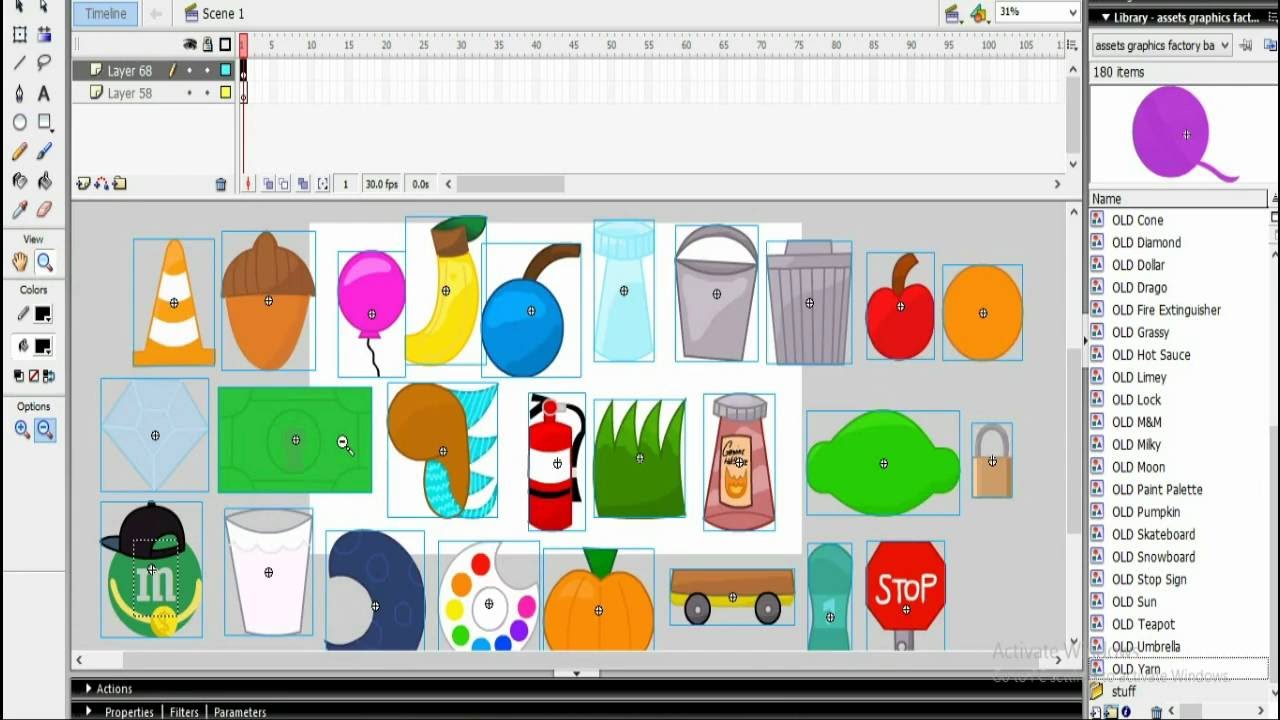The image size is (1280, 720).
Task: Insert a new timeline layer
Action: click(x=83, y=184)
